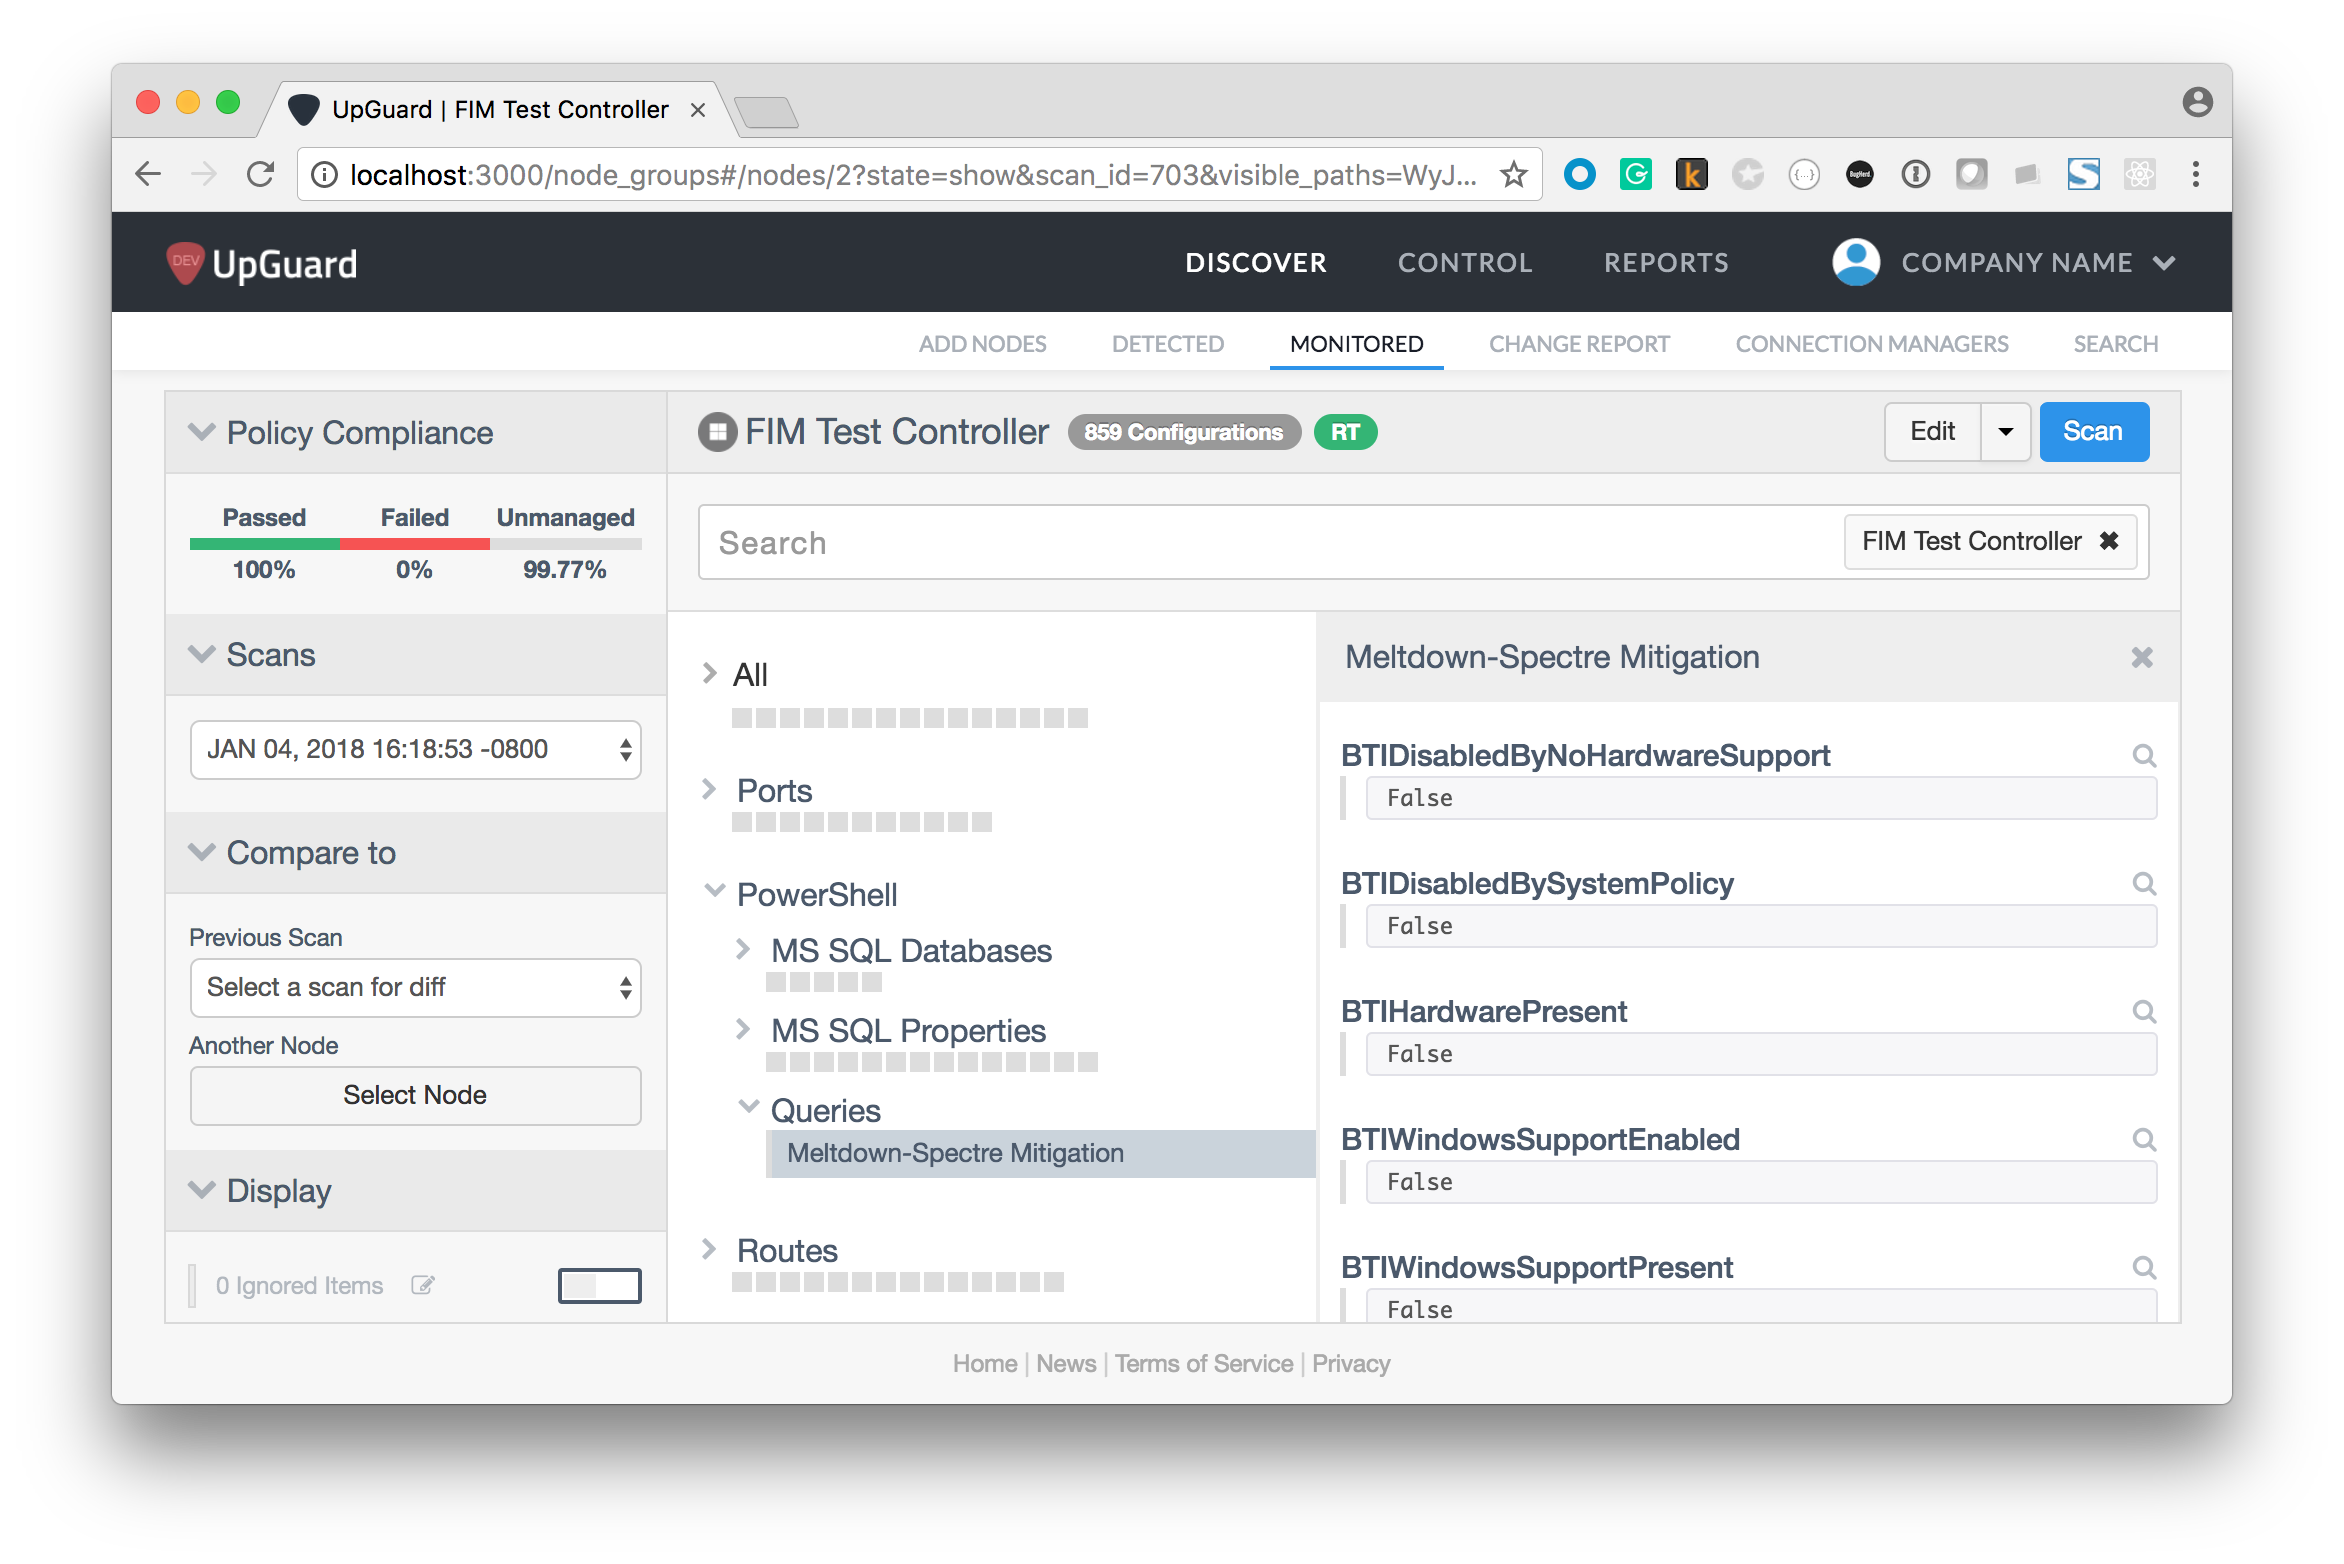
Task: Open the 1Password-style circle extension icon
Action: (1916, 175)
